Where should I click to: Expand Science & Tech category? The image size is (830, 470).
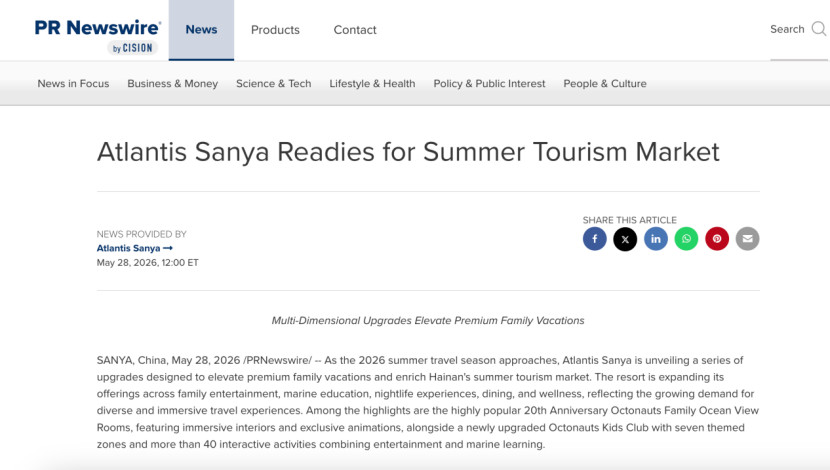274,84
